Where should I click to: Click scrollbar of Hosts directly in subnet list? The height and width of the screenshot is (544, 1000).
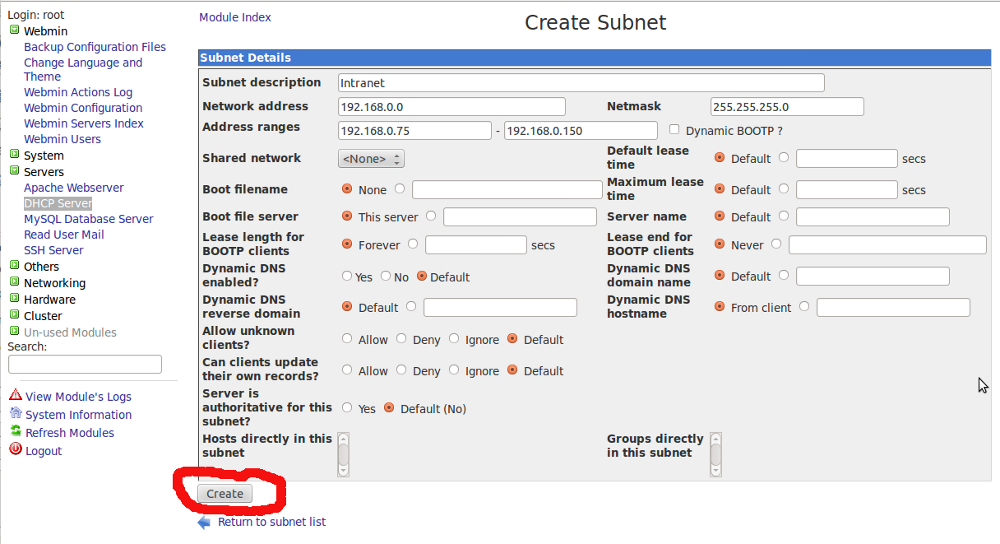pos(343,453)
